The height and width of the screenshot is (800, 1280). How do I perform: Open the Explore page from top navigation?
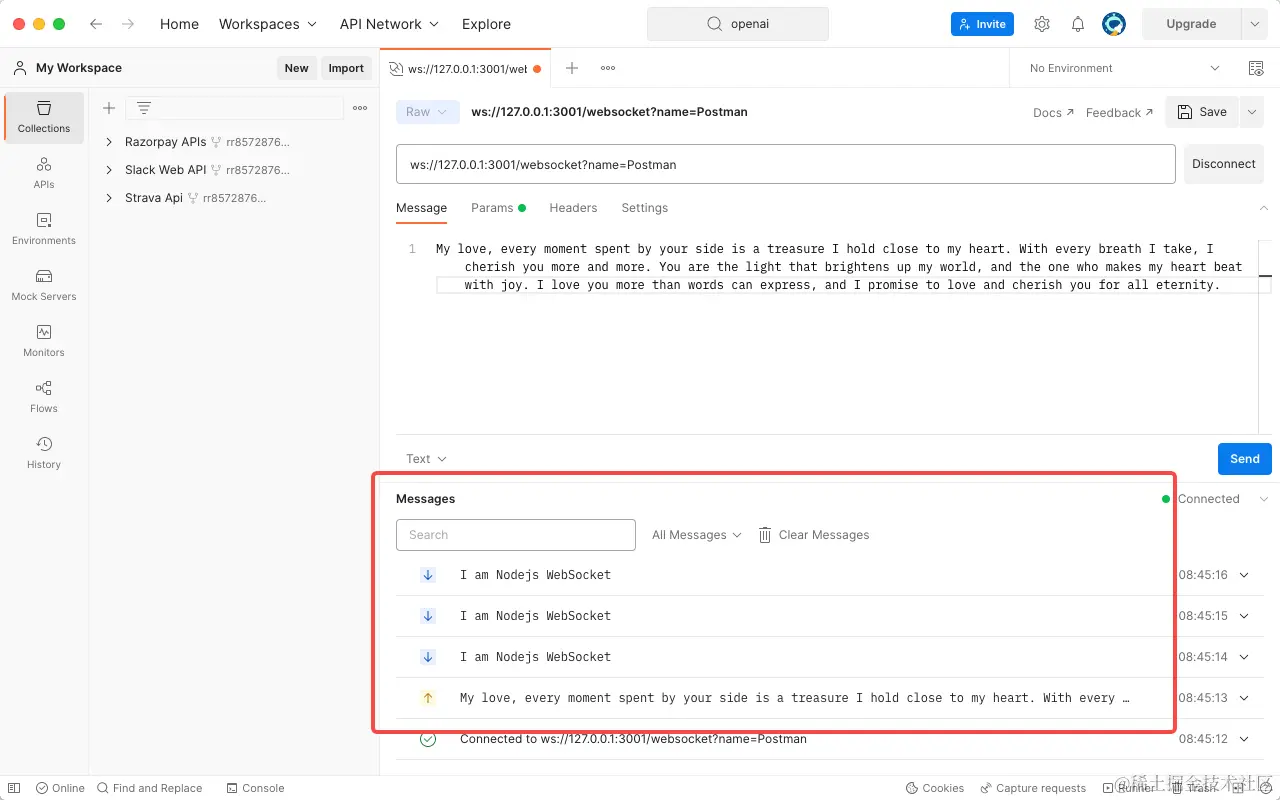(x=486, y=24)
